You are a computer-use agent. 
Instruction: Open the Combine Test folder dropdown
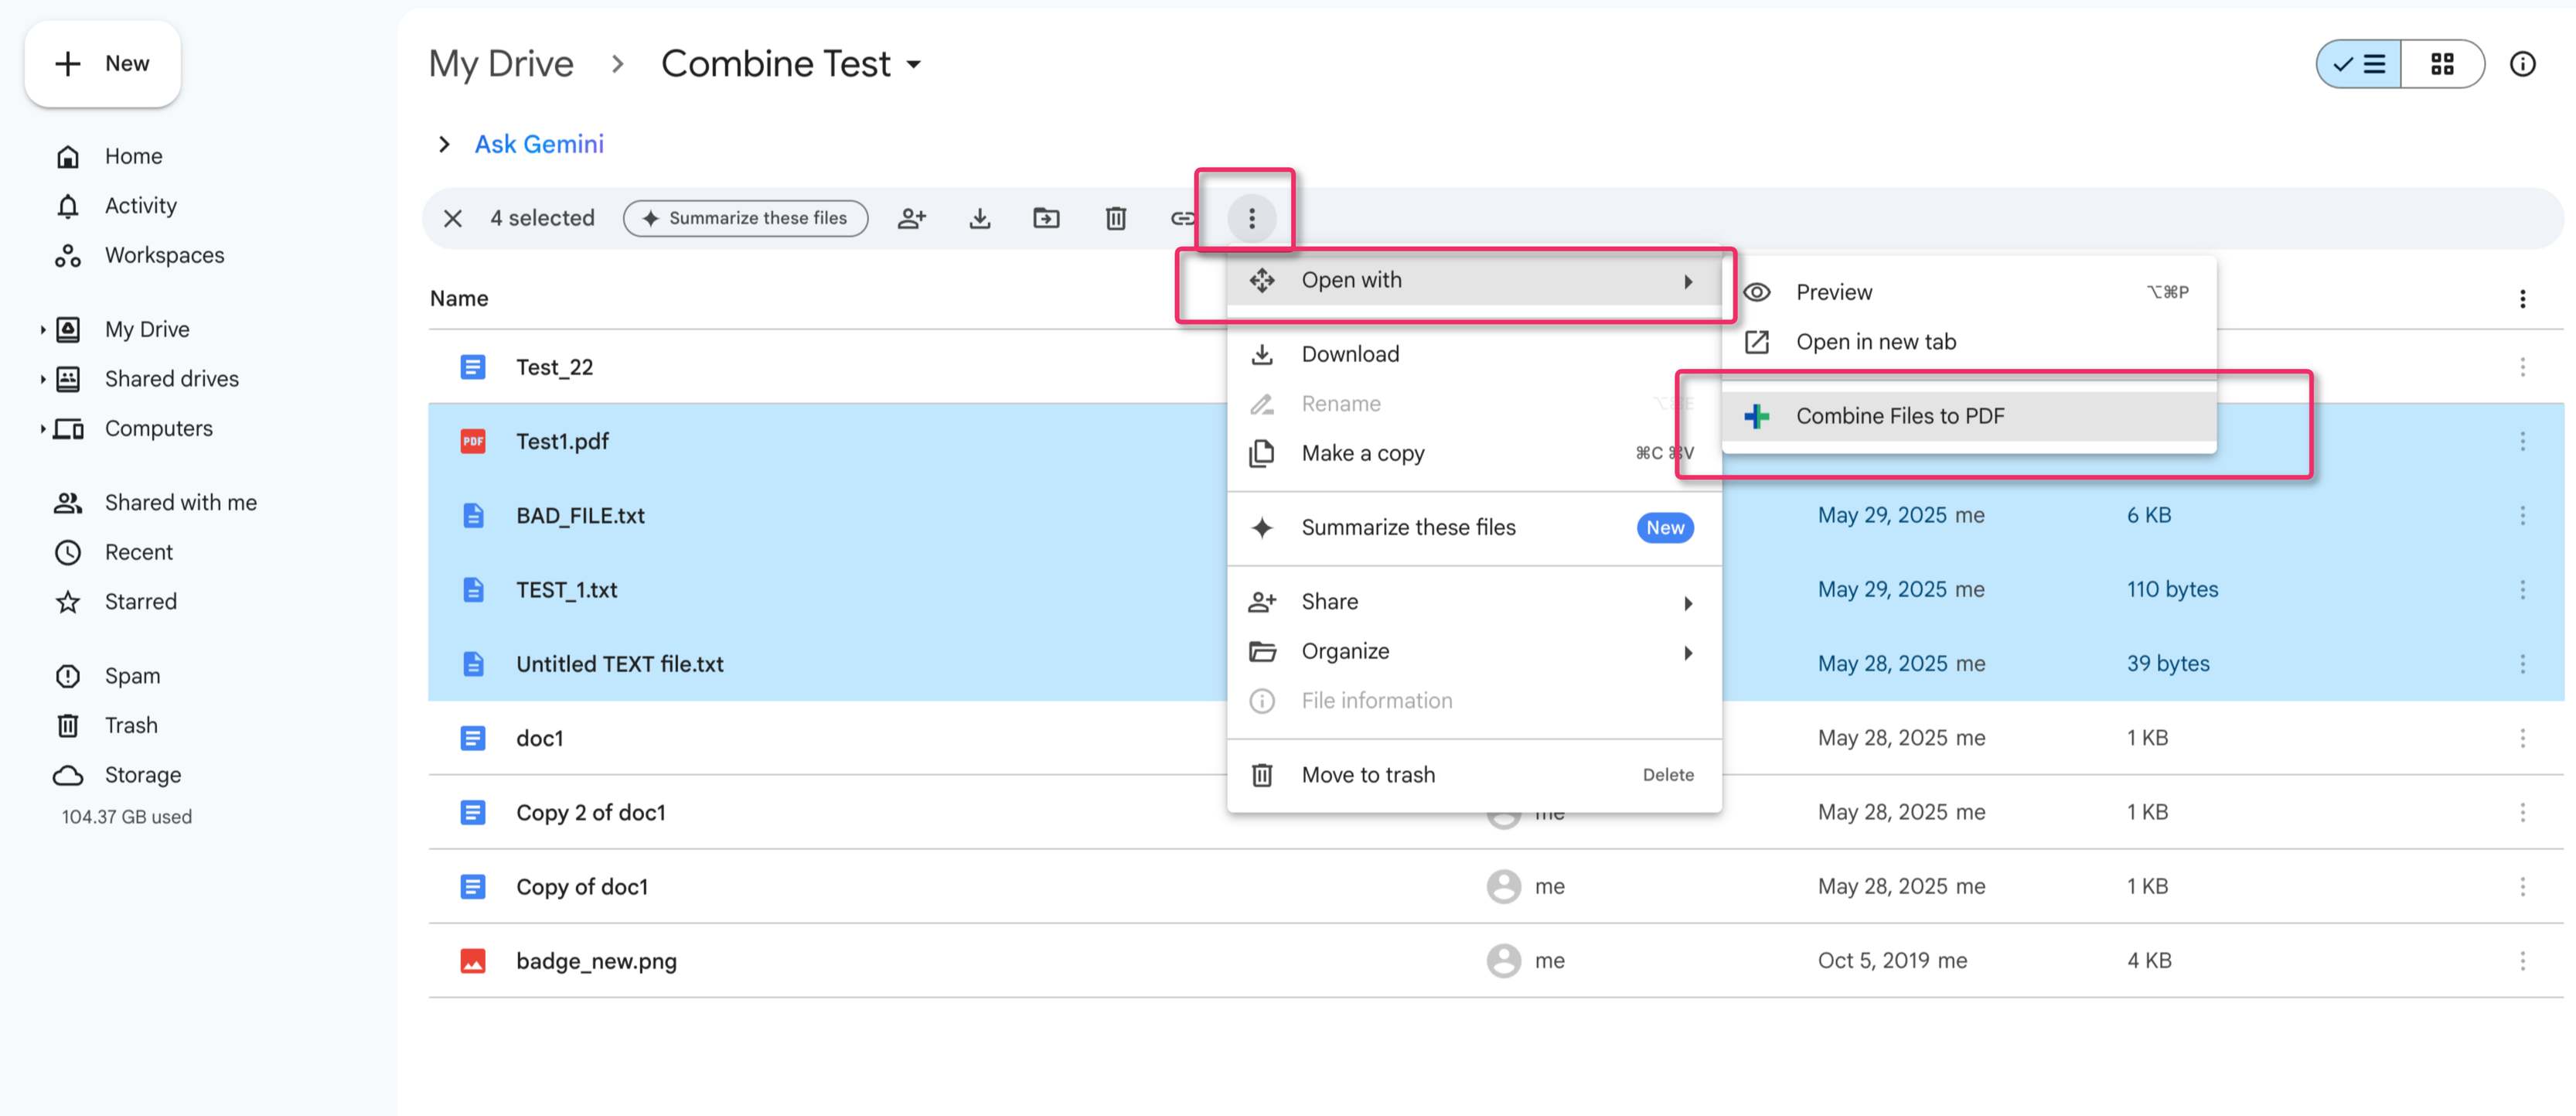click(791, 64)
